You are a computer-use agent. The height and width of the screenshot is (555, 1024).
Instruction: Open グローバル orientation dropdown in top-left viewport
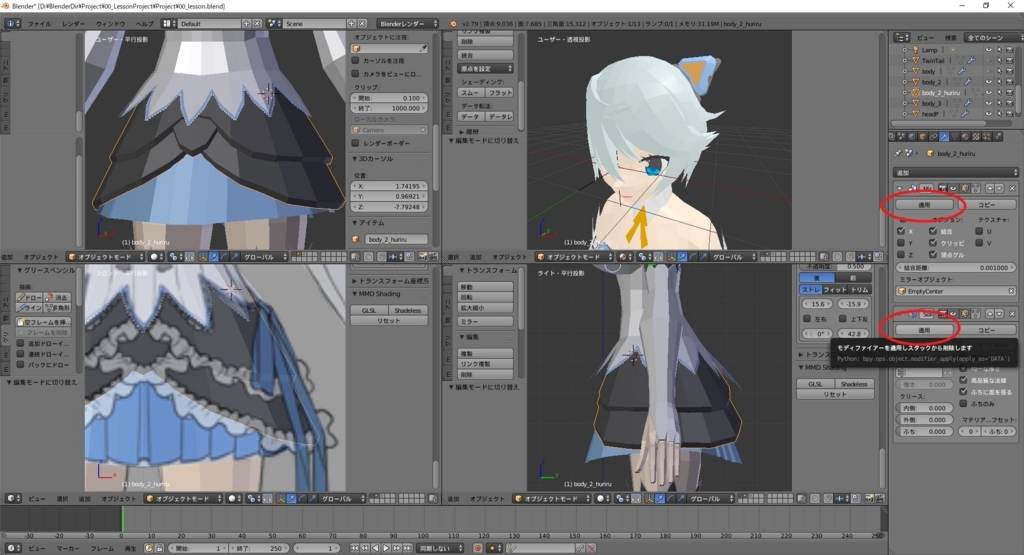pos(263,257)
